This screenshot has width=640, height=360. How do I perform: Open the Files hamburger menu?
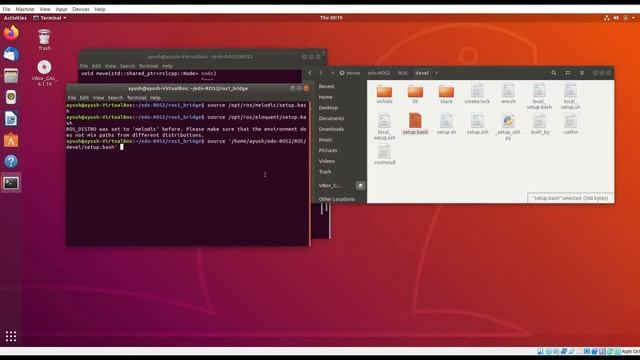point(582,73)
